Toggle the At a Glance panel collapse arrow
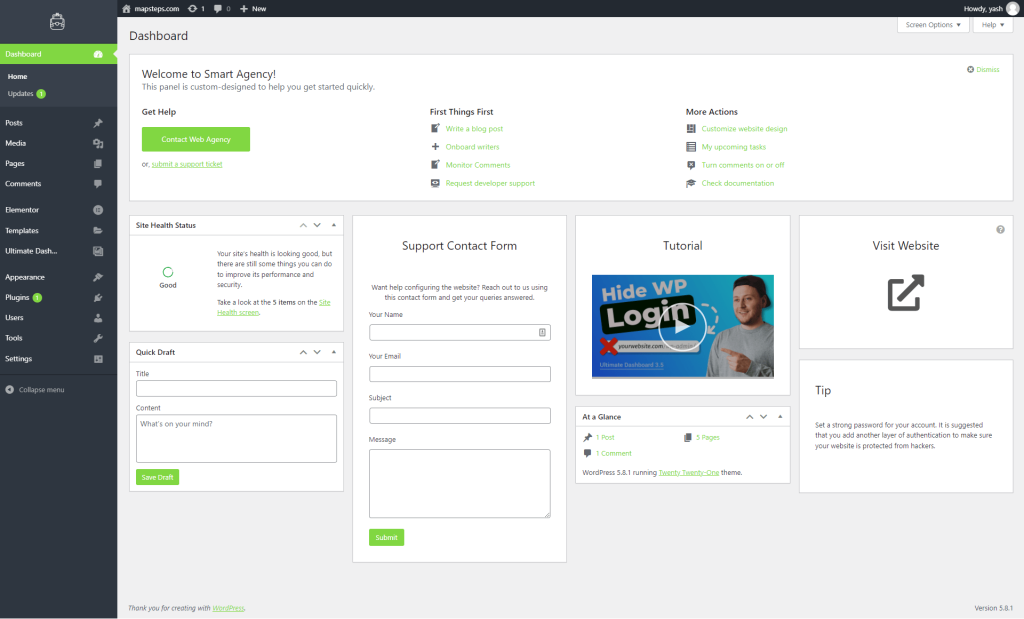 (780, 416)
